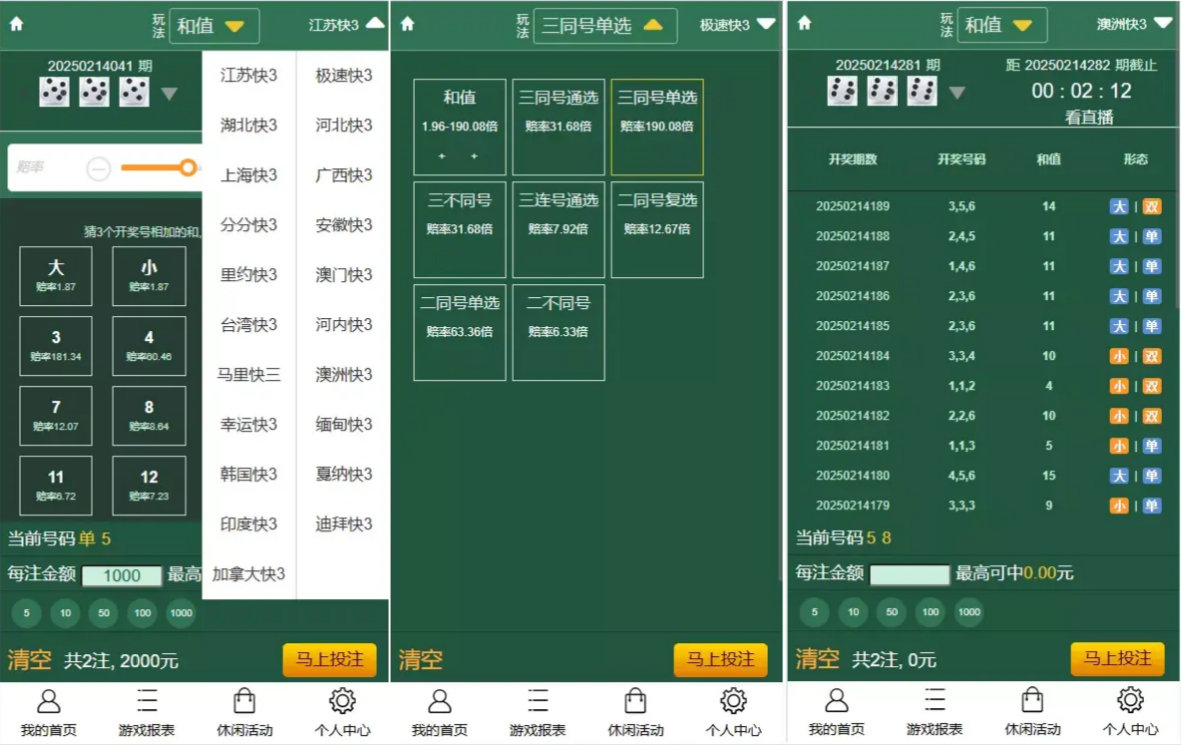The height and width of the screenshot is (745, 1181).
Task: Open 个人中心 gear icon in the right panel
Action: [x=1130, y=712]
